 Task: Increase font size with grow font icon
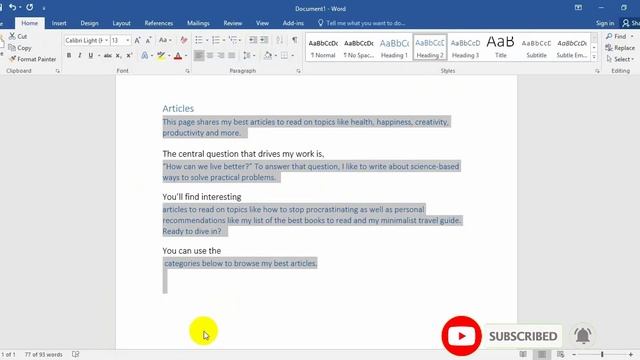[138, 40]
